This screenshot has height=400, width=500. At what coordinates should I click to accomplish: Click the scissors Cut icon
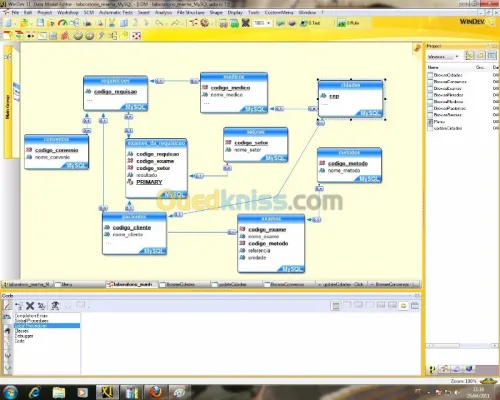tap(112, 23)
